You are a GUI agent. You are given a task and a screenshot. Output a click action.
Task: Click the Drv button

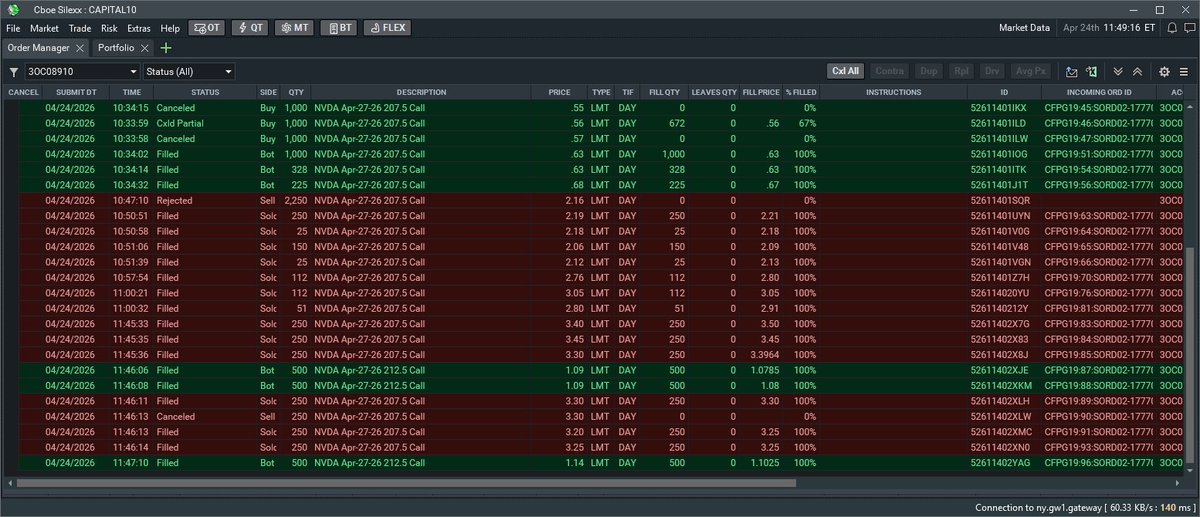click(x=992, y=71)
